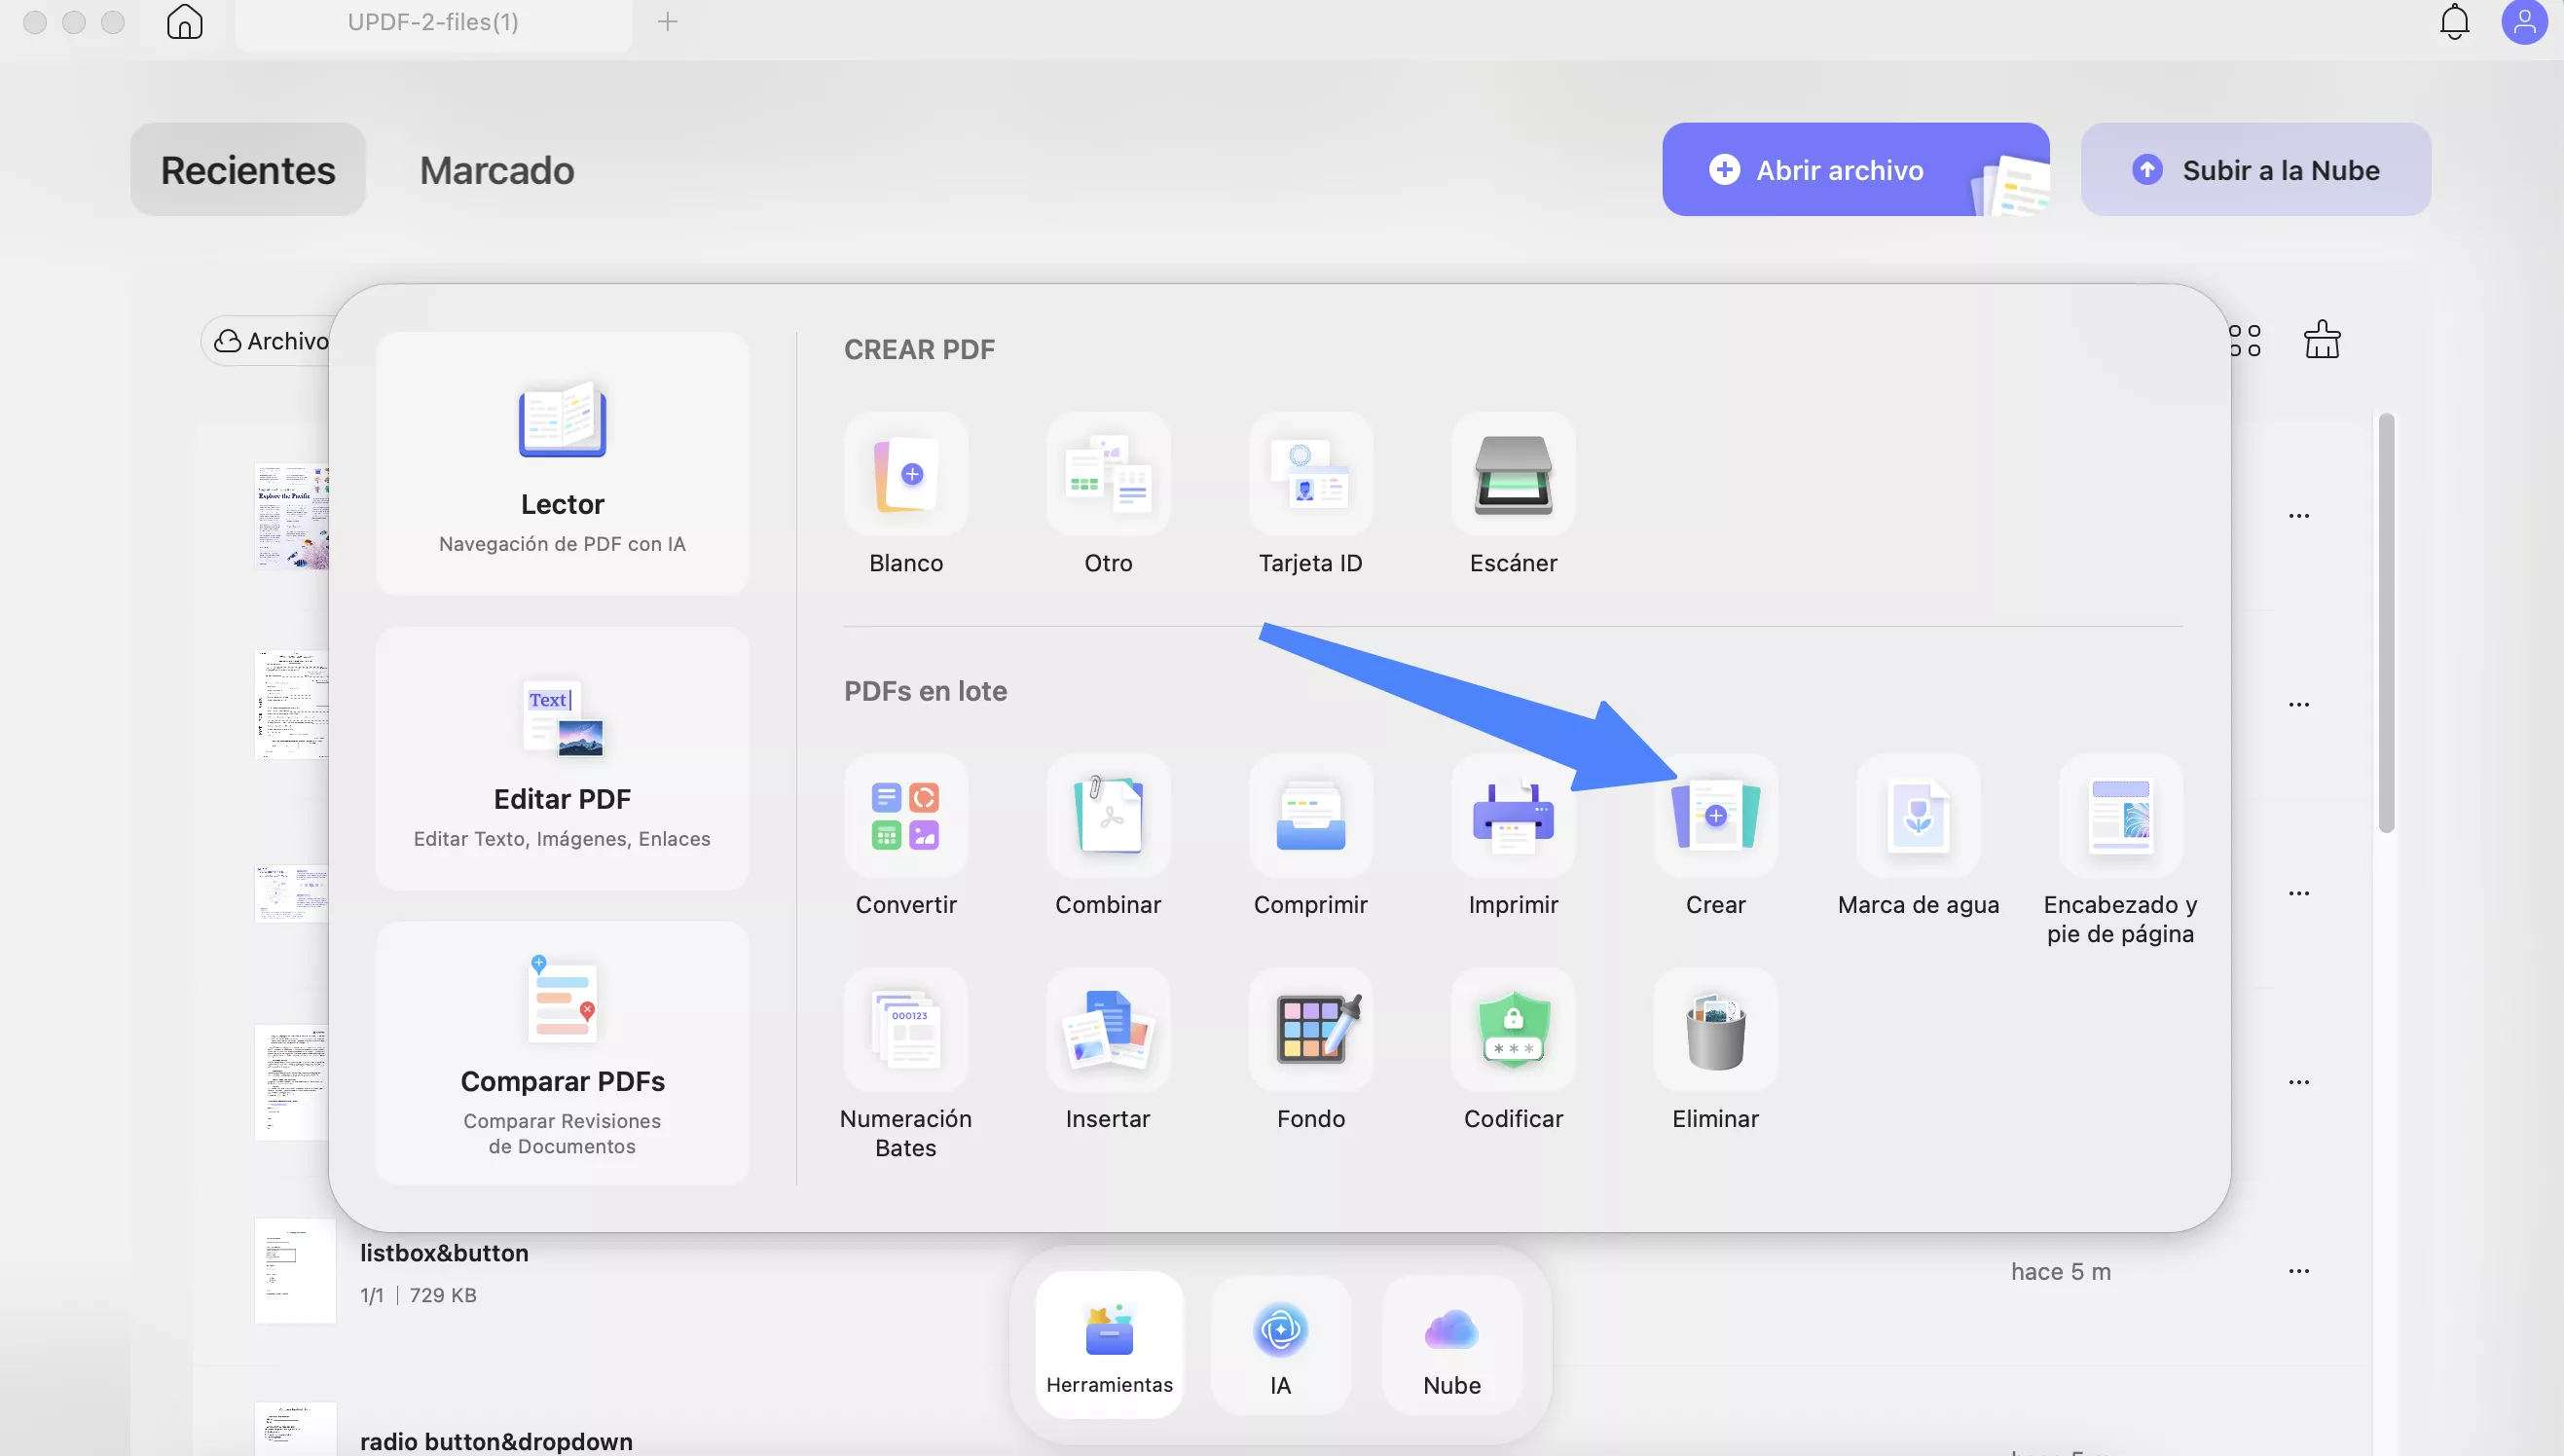Expand the Archivo filter dropdown
2564x1456 pixels.
[x=272, y=341]
